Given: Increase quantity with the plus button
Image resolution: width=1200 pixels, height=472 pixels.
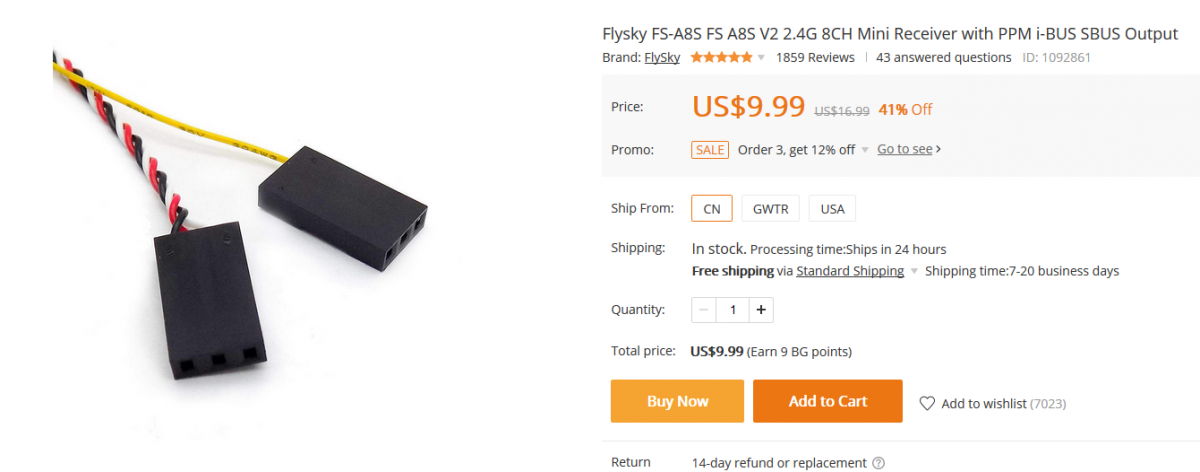Looking at the screenshot, I should pos(761,310).
